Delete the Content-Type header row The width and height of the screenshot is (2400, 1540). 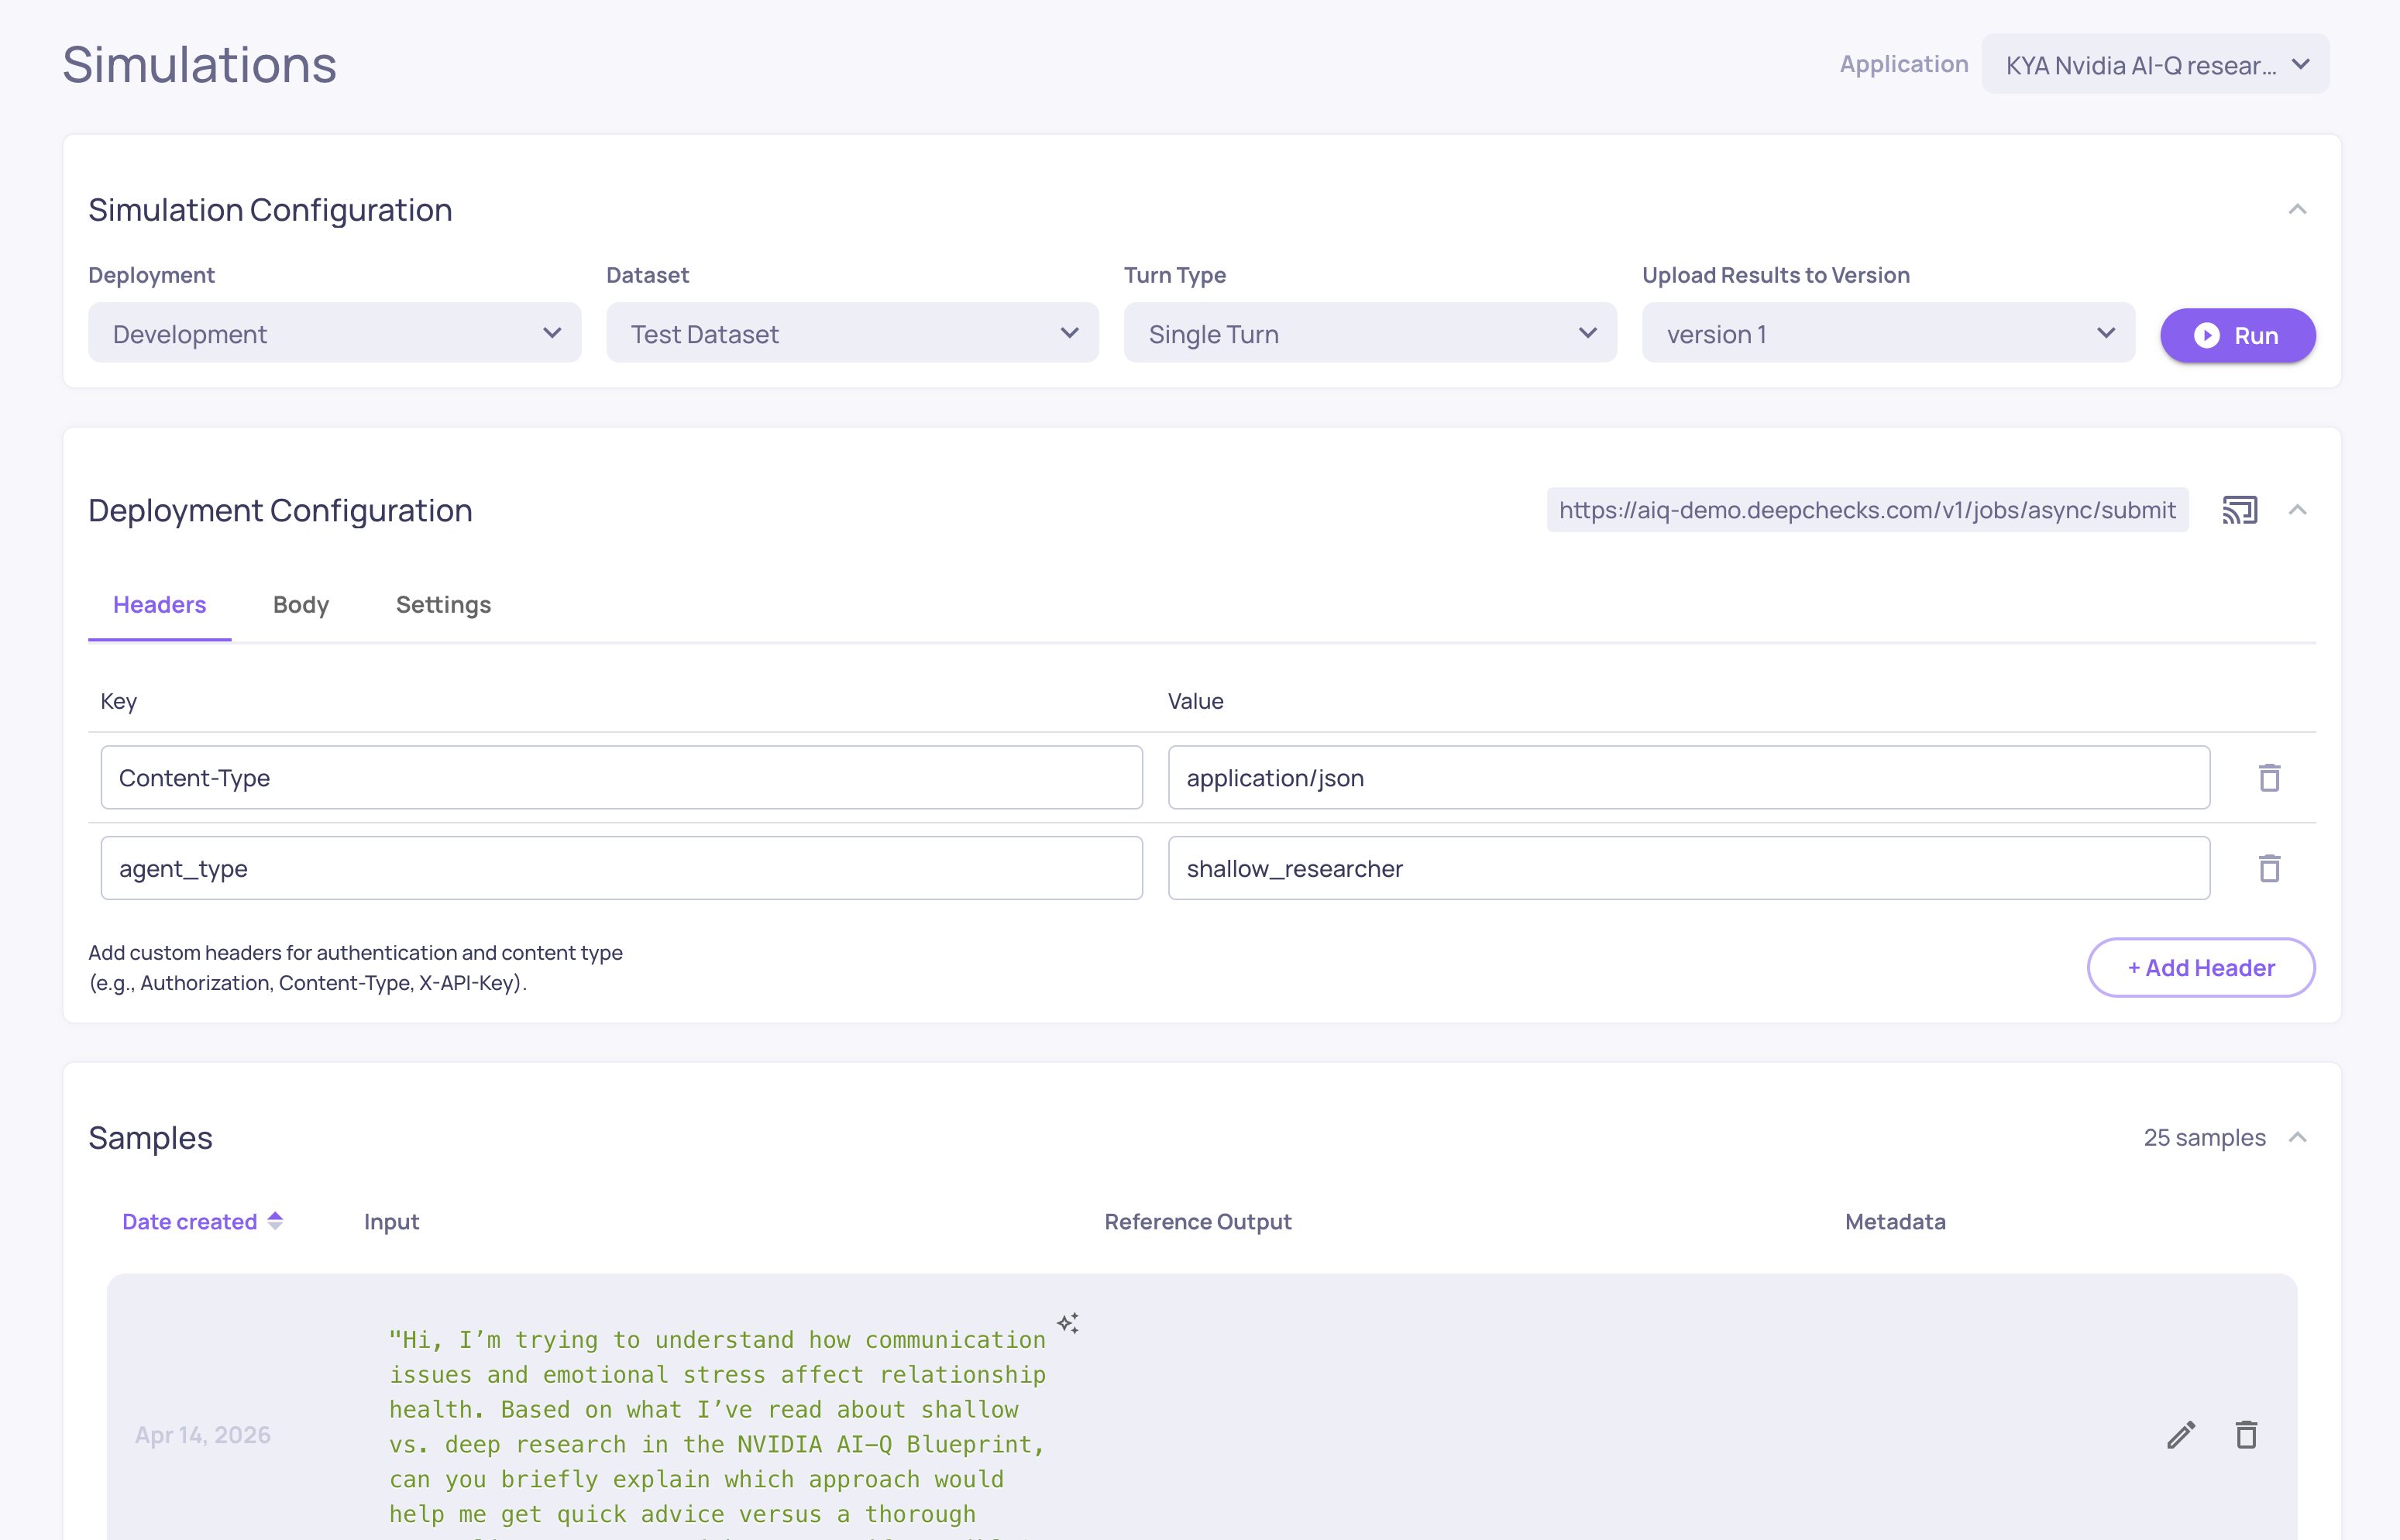pyautogui.click(x=2269, y=777)
